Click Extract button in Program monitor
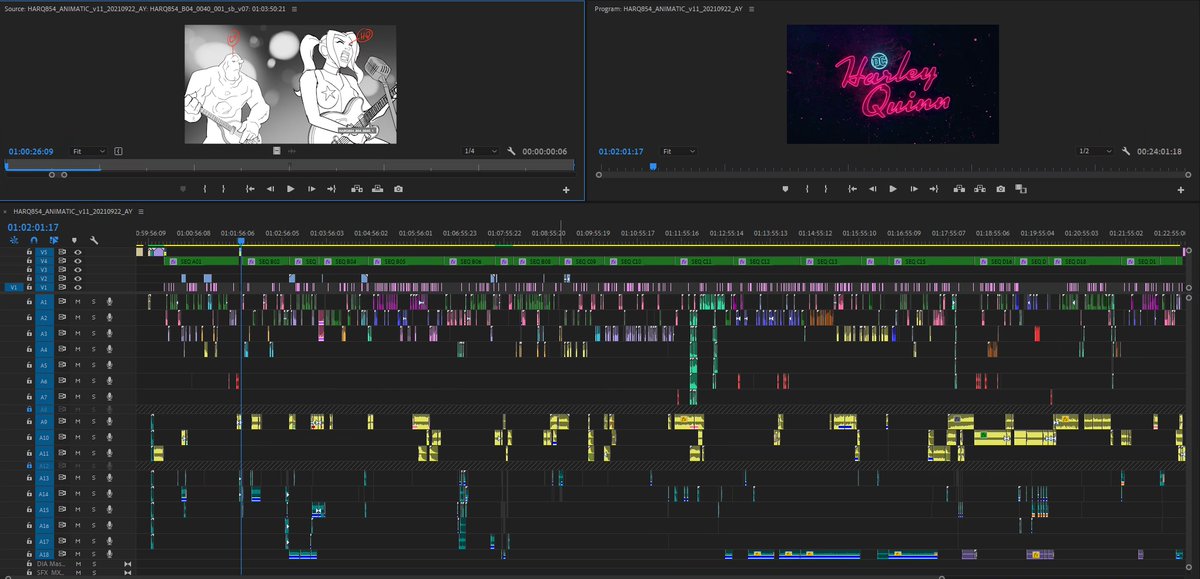Screen dimensions: 1200x579 point(980,188)
